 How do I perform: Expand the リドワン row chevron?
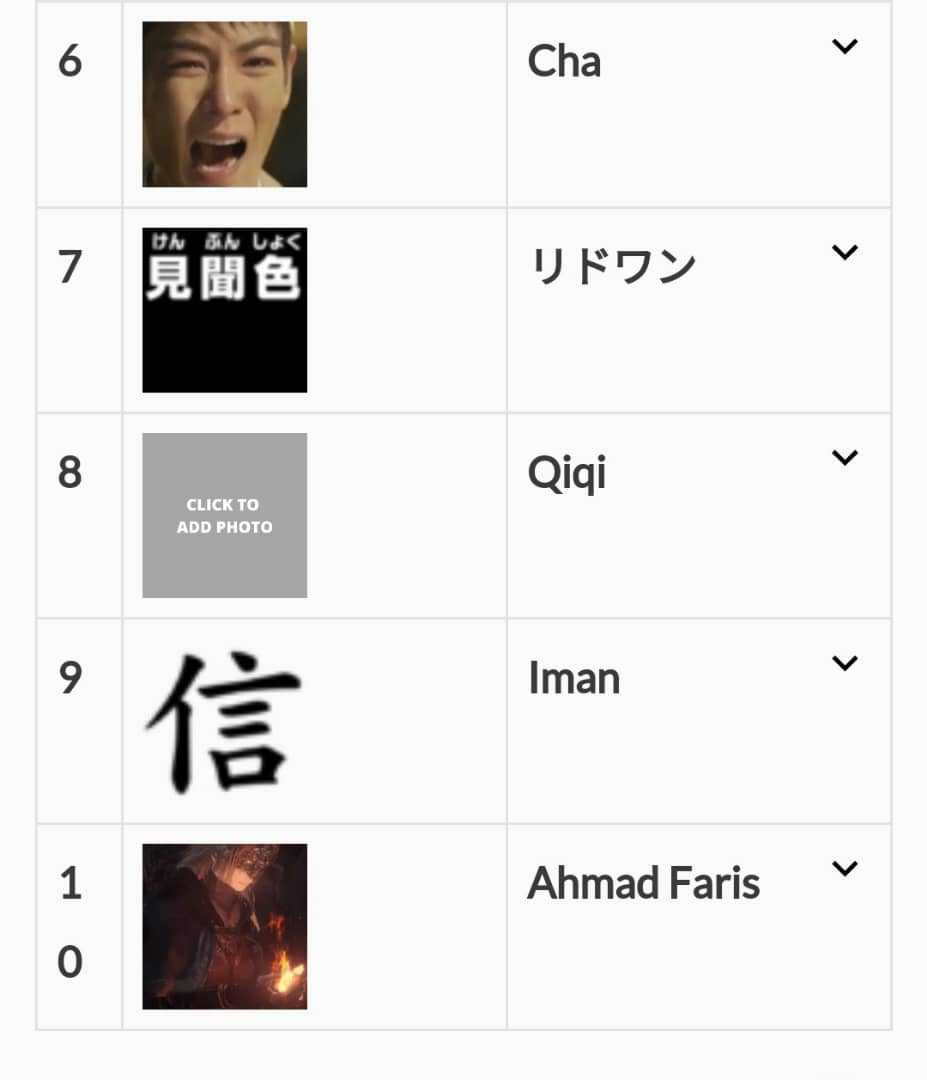tap(844, 252)
